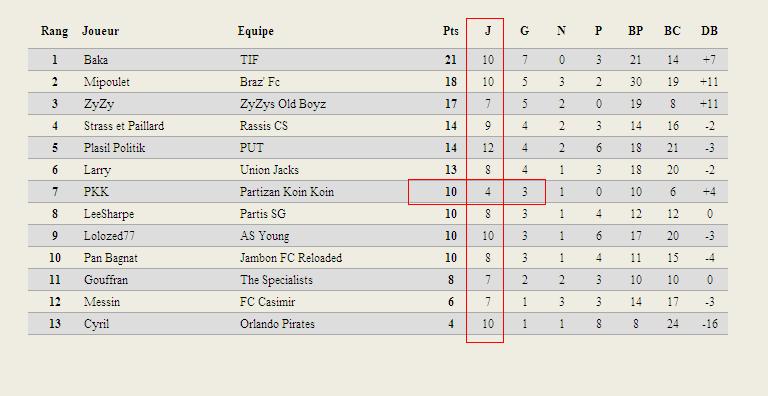The height and width of the screenshot is (396, 768).
Task: Select player Strass et Paillard
Action: (x=124, y=126)
